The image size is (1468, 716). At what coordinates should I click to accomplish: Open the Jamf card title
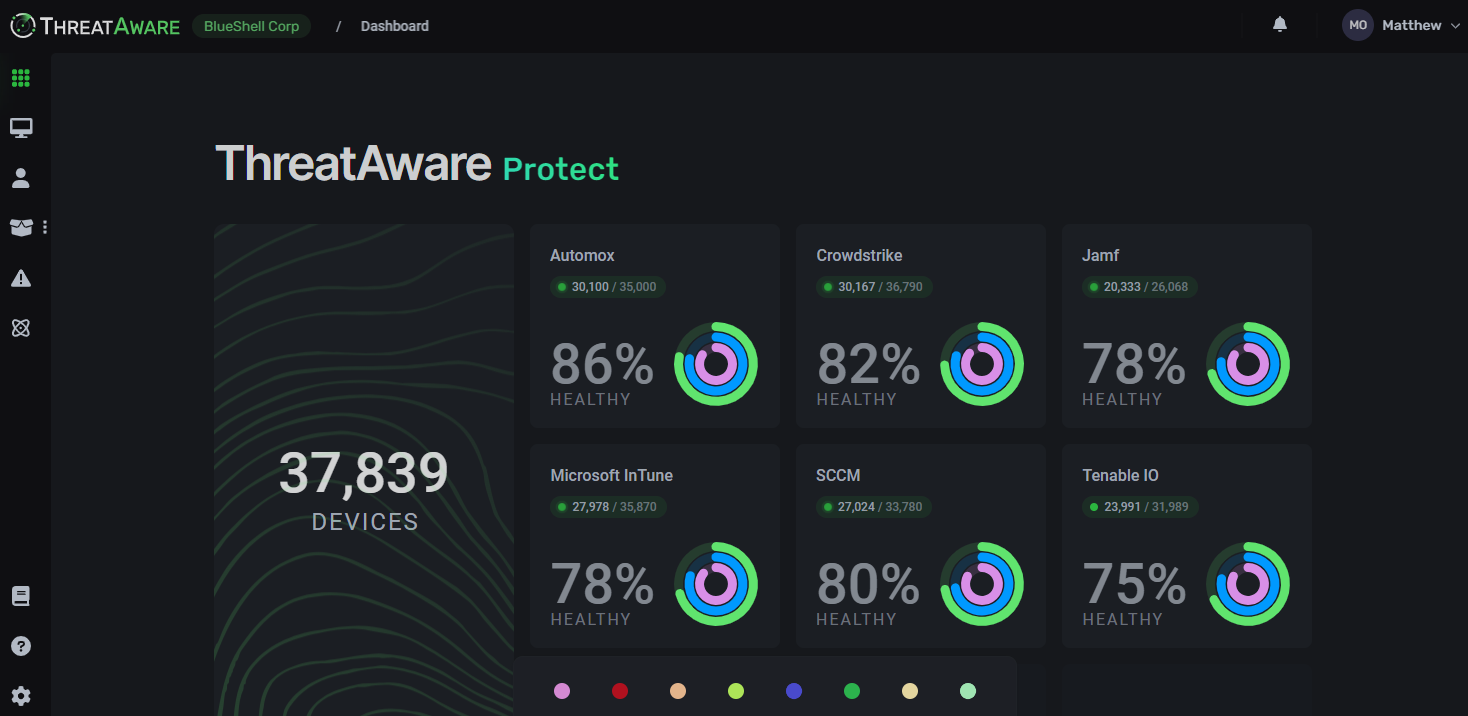click(1100, 256)
